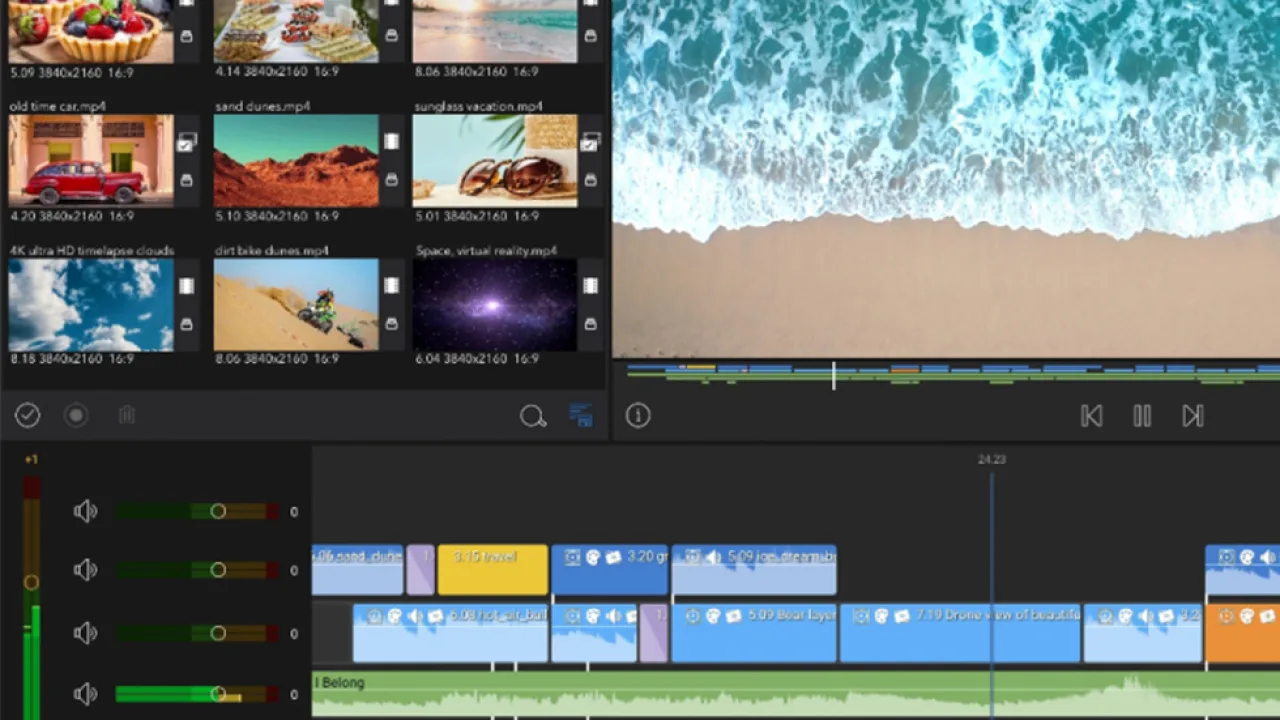Jump to previous clip in preview controls
The image size is (1280, 720).
(1092, 416)
